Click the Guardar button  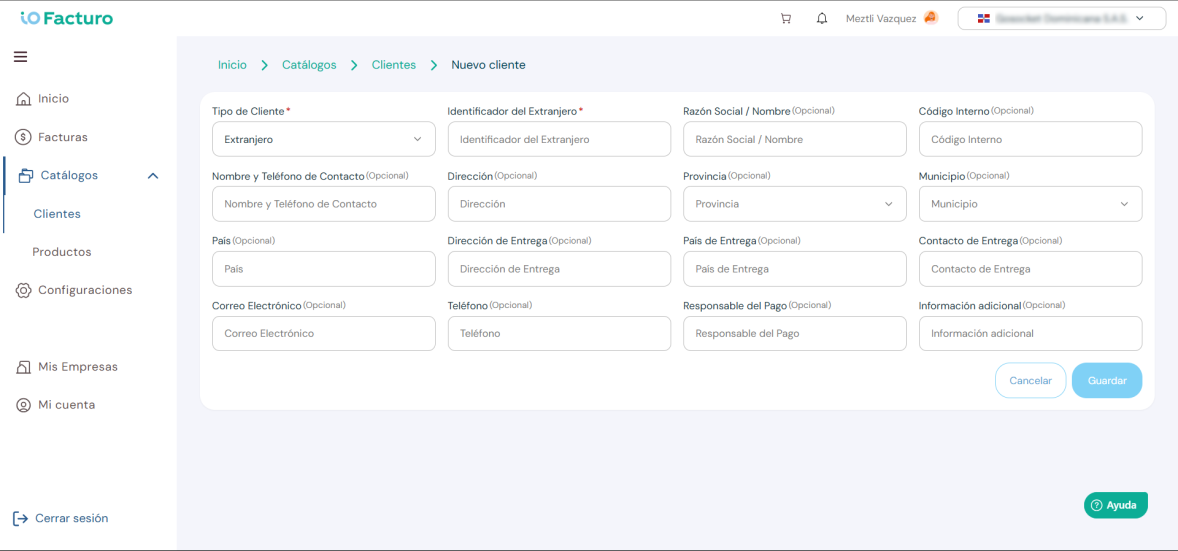click(1107, 380)
